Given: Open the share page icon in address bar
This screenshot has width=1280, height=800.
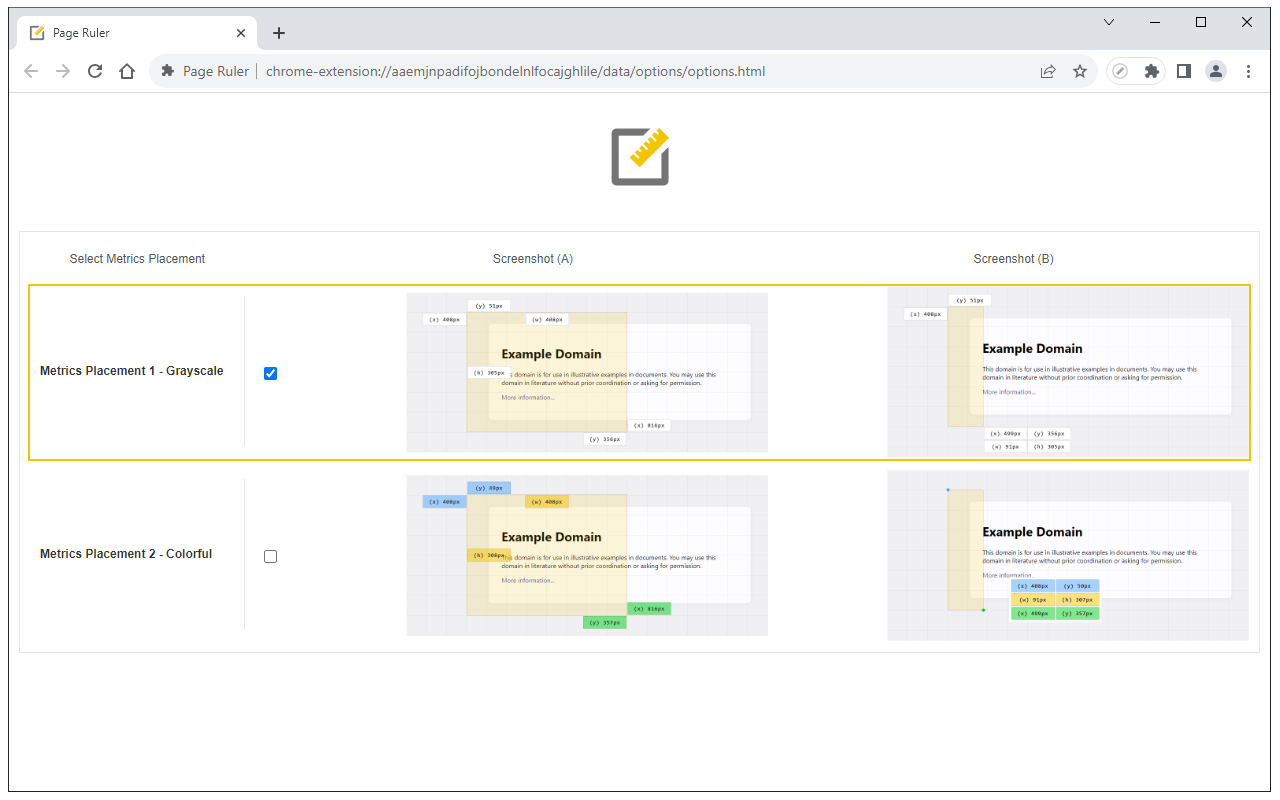Looking at the screenshot, I should 1048,71.
